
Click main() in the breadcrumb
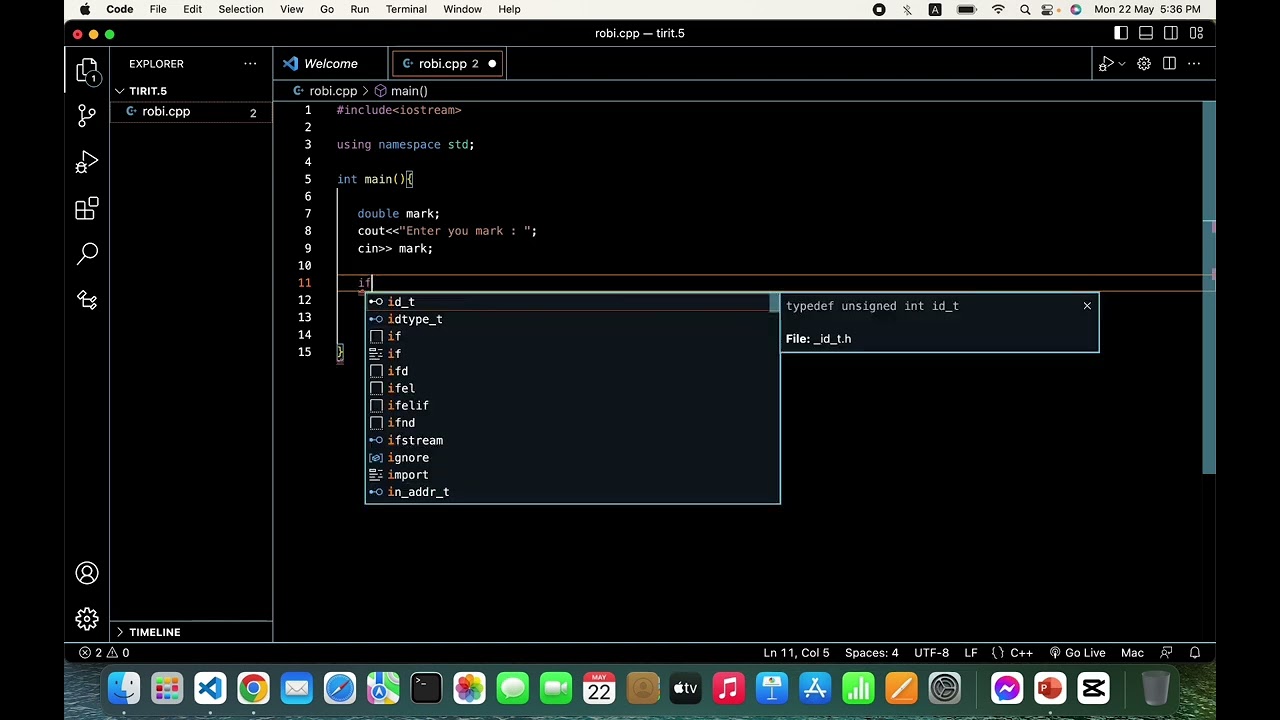(x=408, y=91)
